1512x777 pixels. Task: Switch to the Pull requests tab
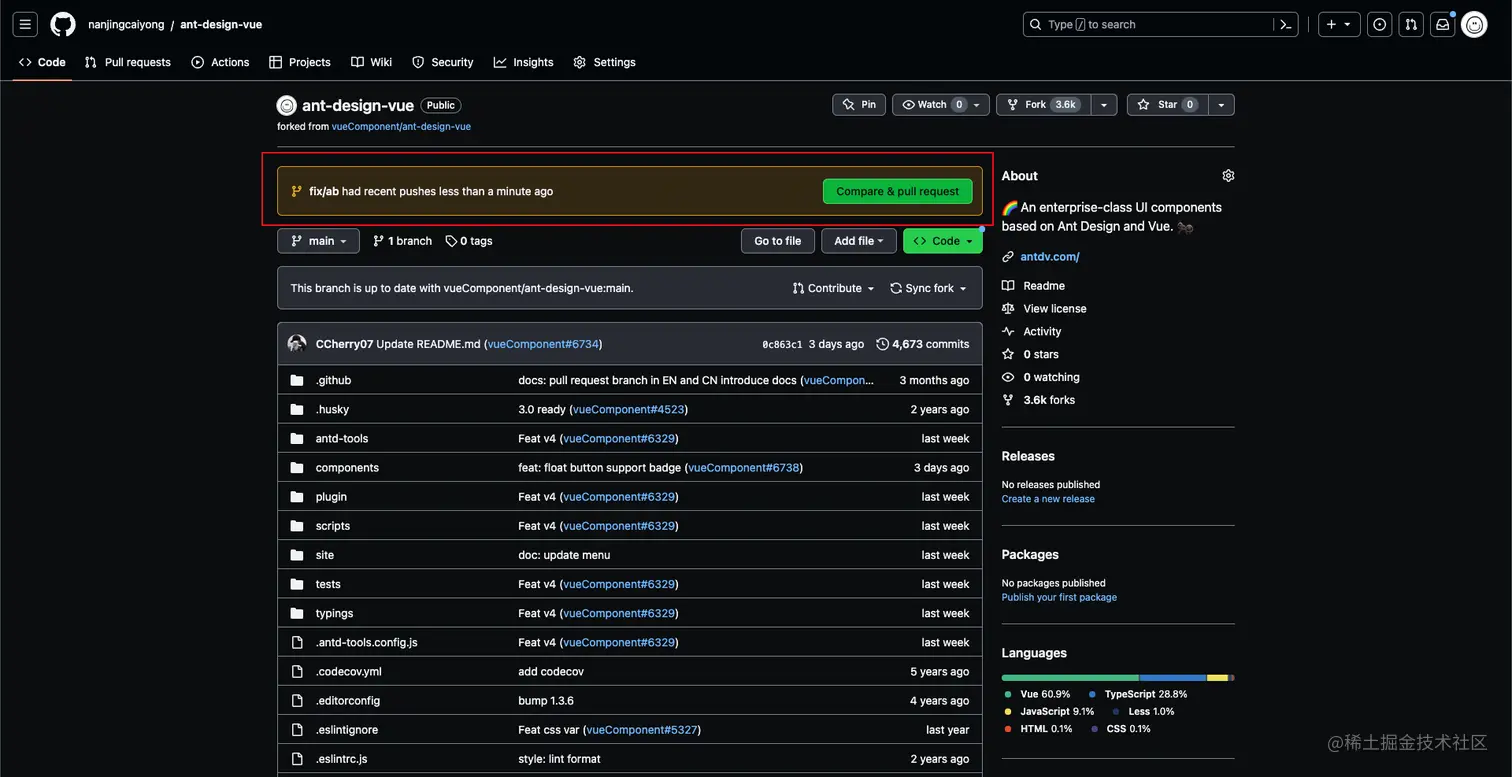pos(128,62)
